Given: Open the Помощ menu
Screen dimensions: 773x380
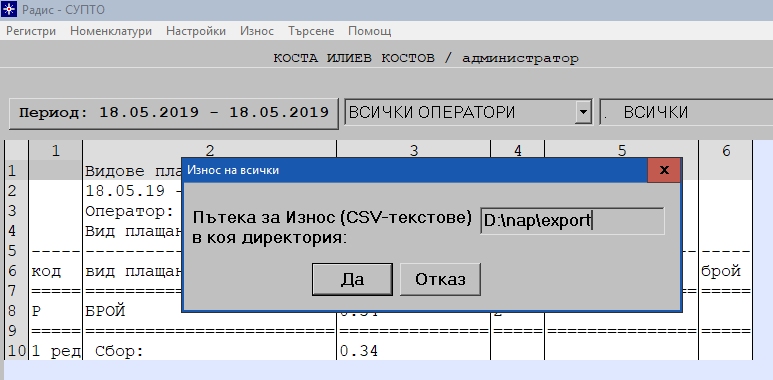Looking at the screenshot, I should (370, 31).
